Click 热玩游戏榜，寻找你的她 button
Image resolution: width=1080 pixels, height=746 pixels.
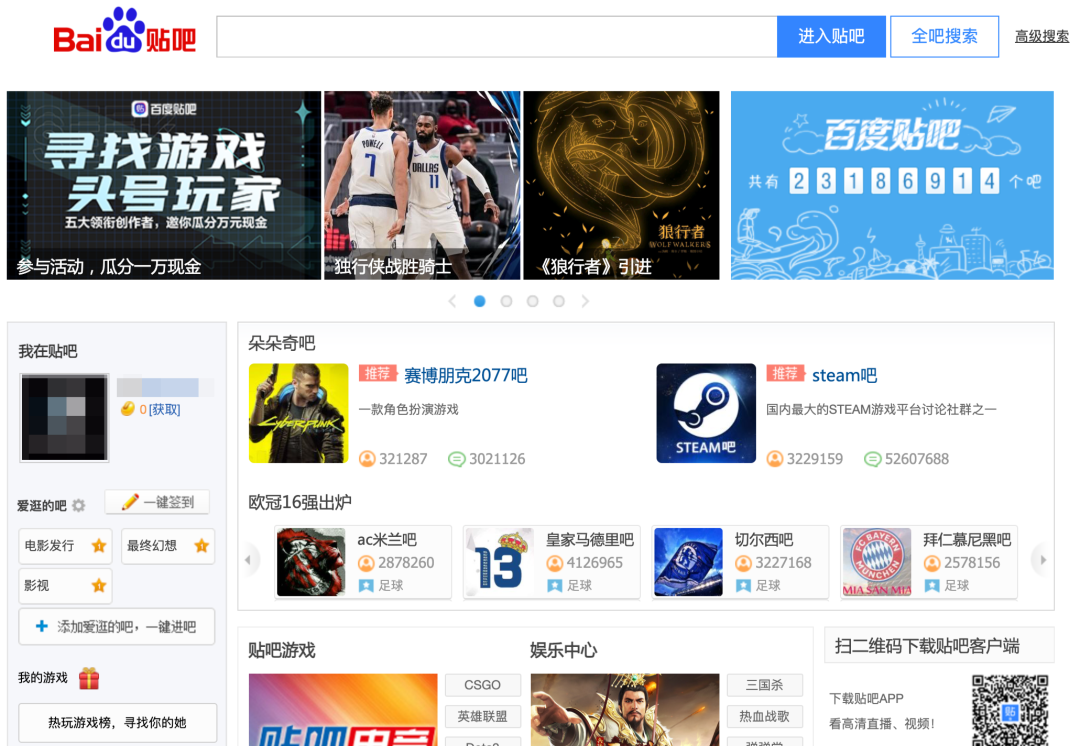pos(117,723)
